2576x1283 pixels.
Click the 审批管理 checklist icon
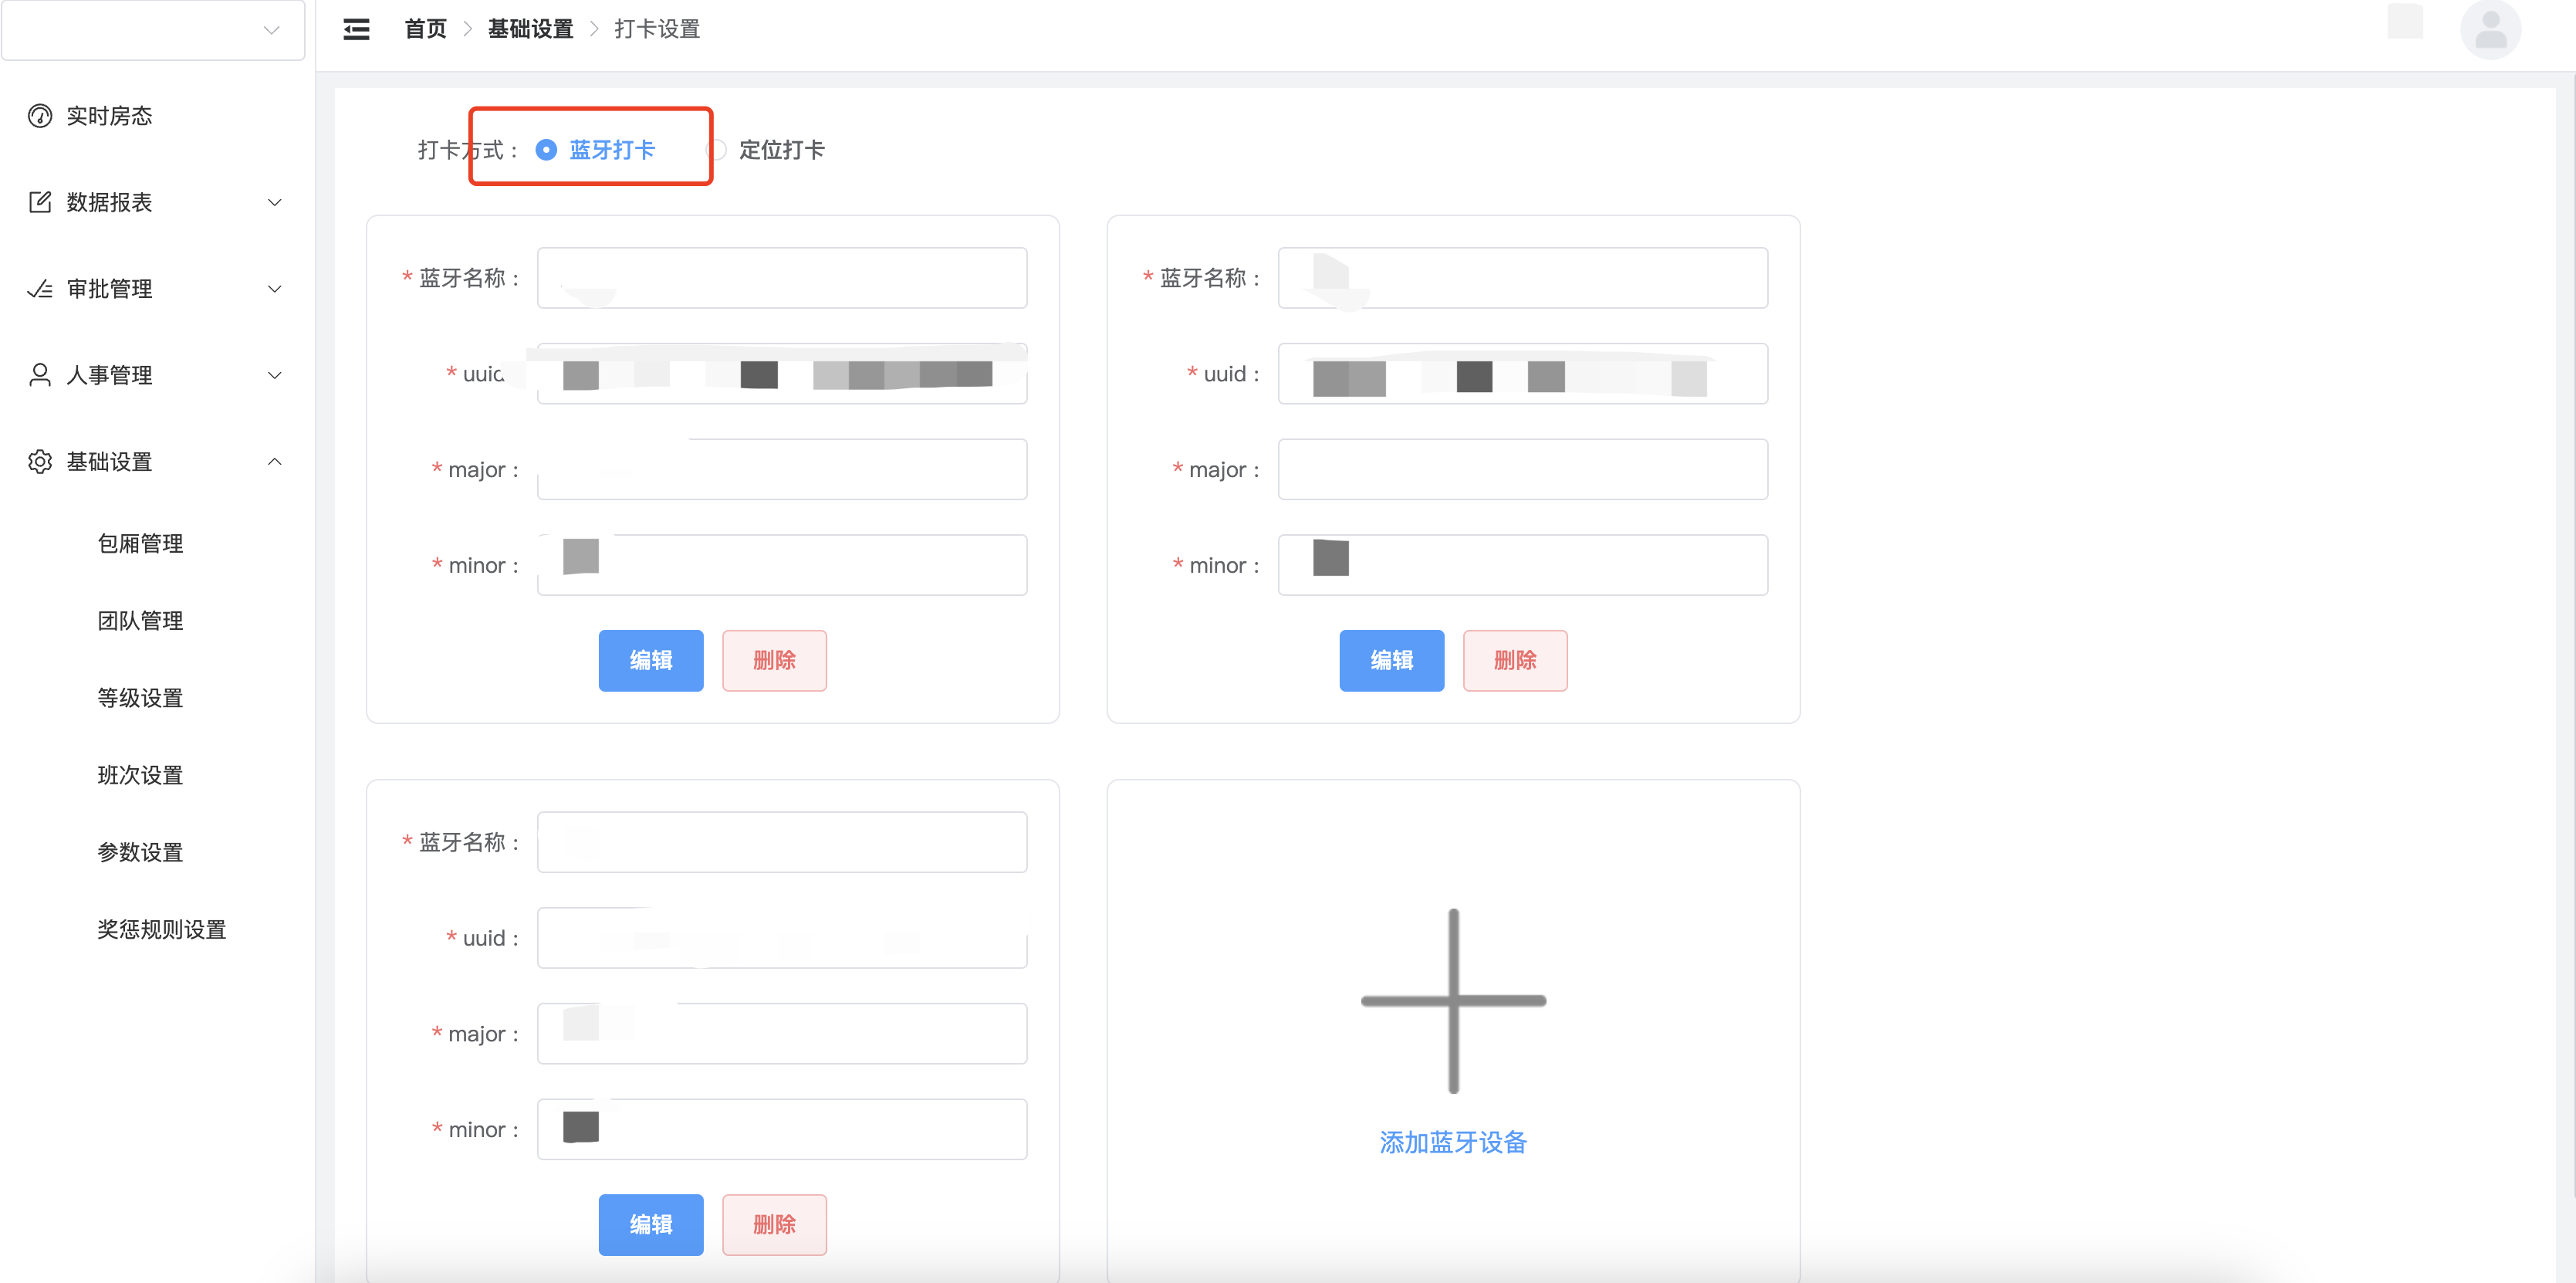point(40,289)
